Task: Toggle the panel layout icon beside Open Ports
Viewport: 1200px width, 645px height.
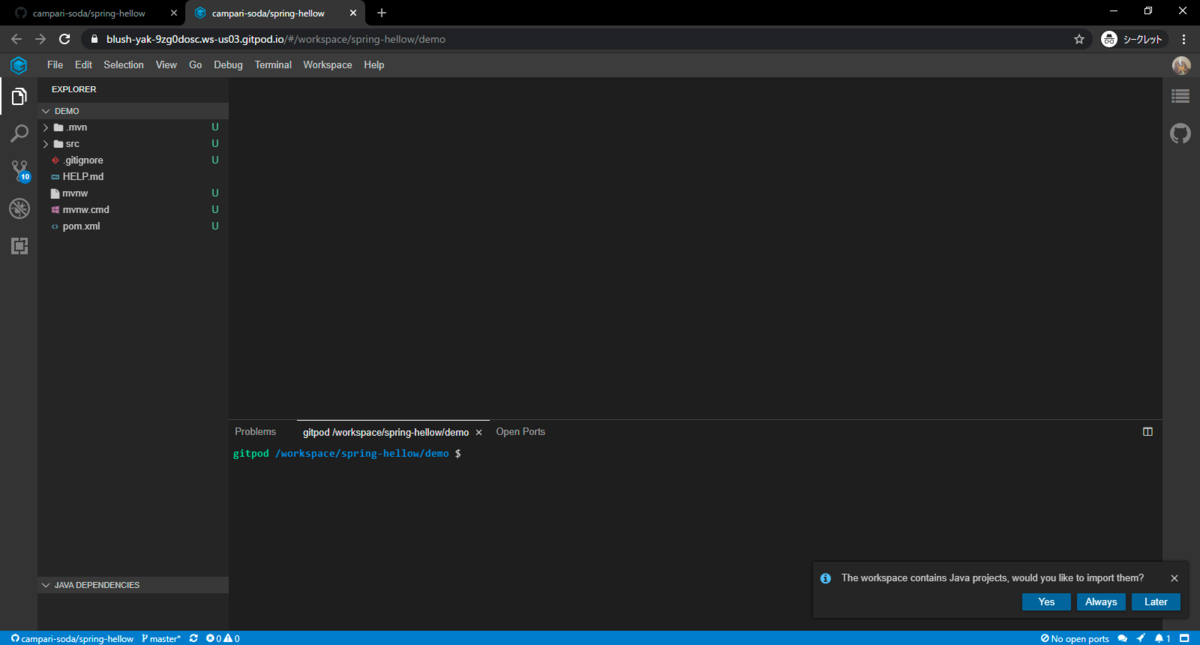Action: pyautogui.click(x=1148, y=432)
